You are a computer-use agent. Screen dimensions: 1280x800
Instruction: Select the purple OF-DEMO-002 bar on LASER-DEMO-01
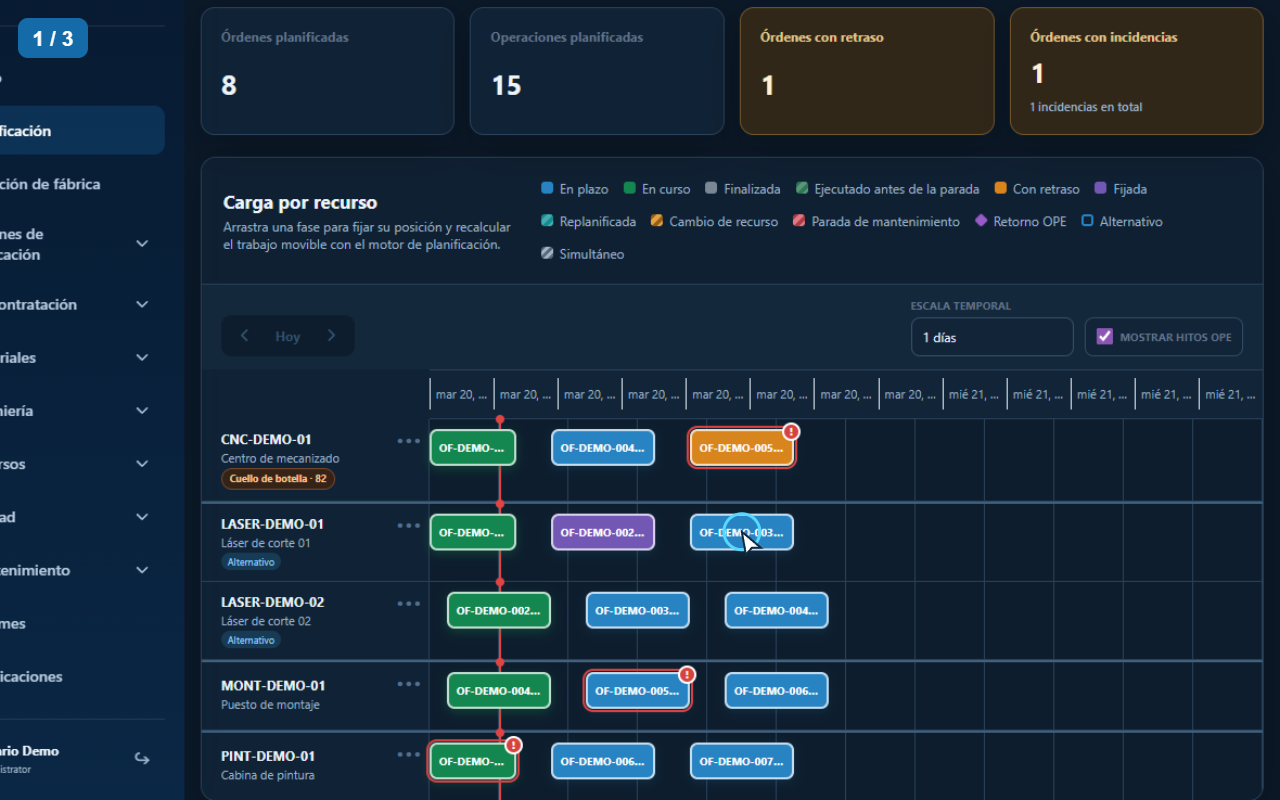(x=603, y=532)
